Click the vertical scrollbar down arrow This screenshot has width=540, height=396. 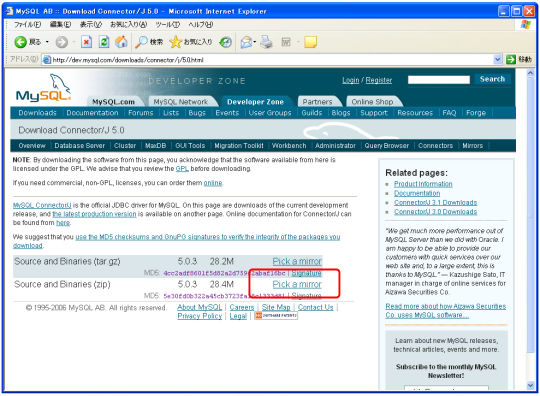(x=530, y=385)
